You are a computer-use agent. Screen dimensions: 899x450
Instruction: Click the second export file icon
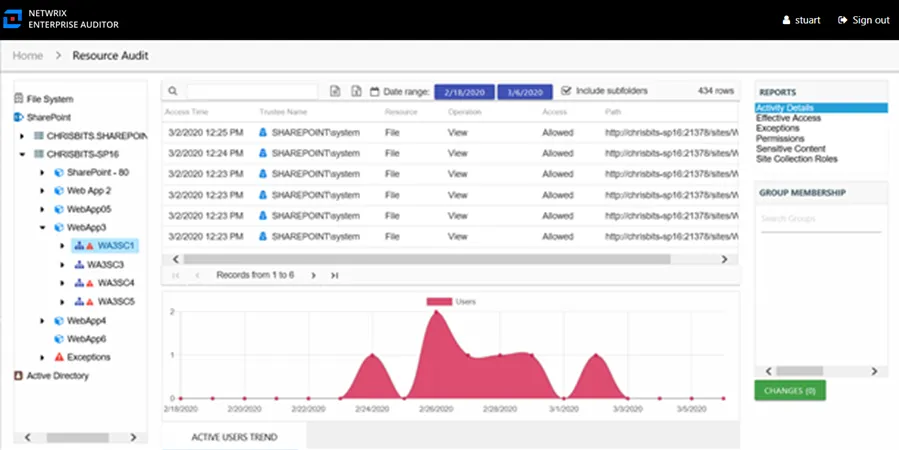[x=357, y=91]
